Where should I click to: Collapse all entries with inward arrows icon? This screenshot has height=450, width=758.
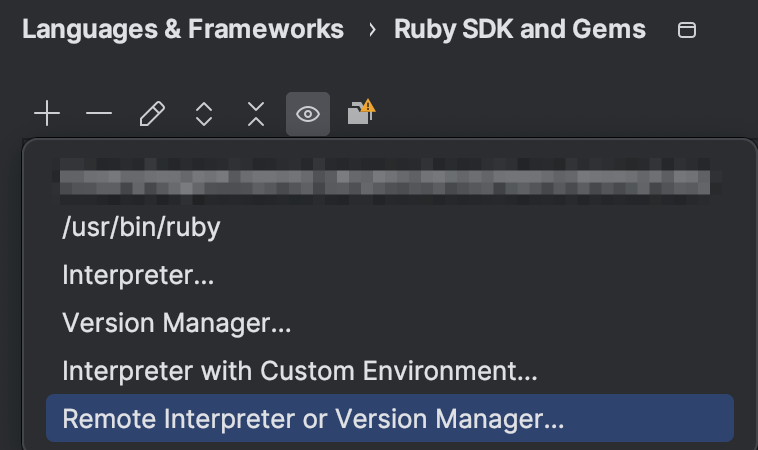point(256,114)
